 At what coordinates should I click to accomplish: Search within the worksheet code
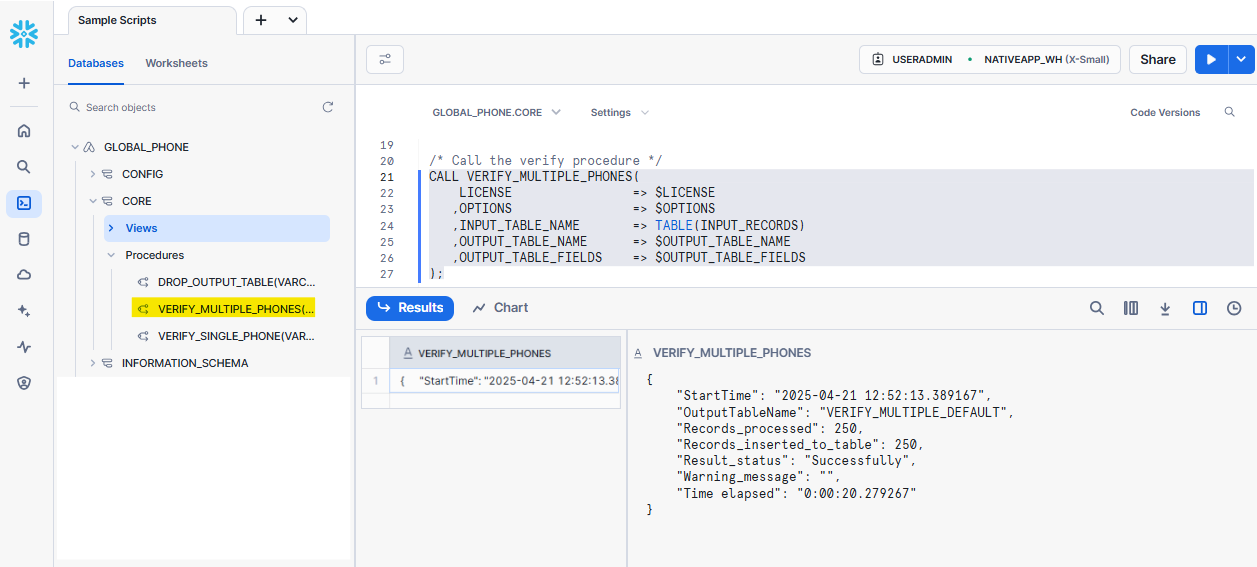point(1230,112)
